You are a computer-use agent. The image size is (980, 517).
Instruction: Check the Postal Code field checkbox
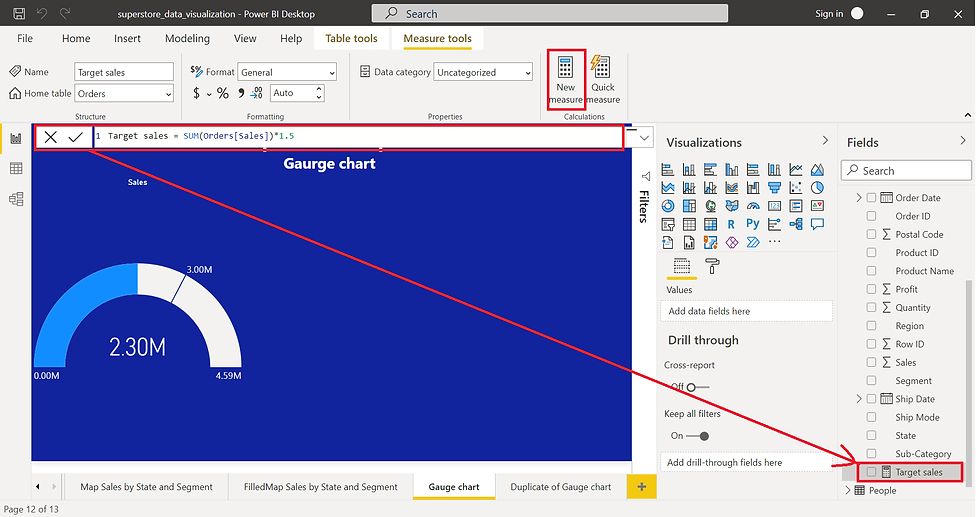tap(871, 234)
